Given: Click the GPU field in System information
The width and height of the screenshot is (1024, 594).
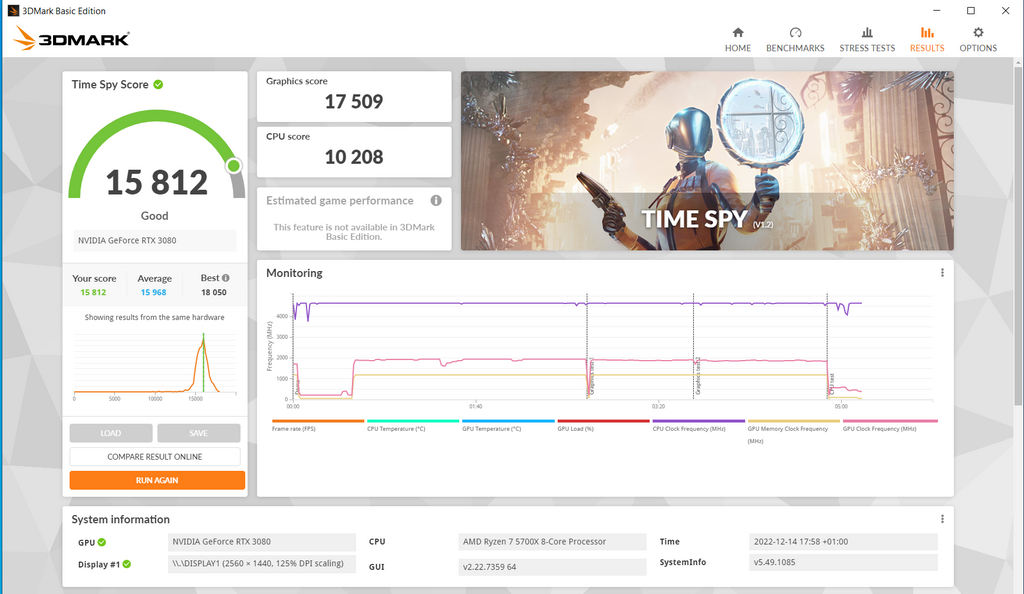Looking at the screenshot, I should tap(261, 542).
